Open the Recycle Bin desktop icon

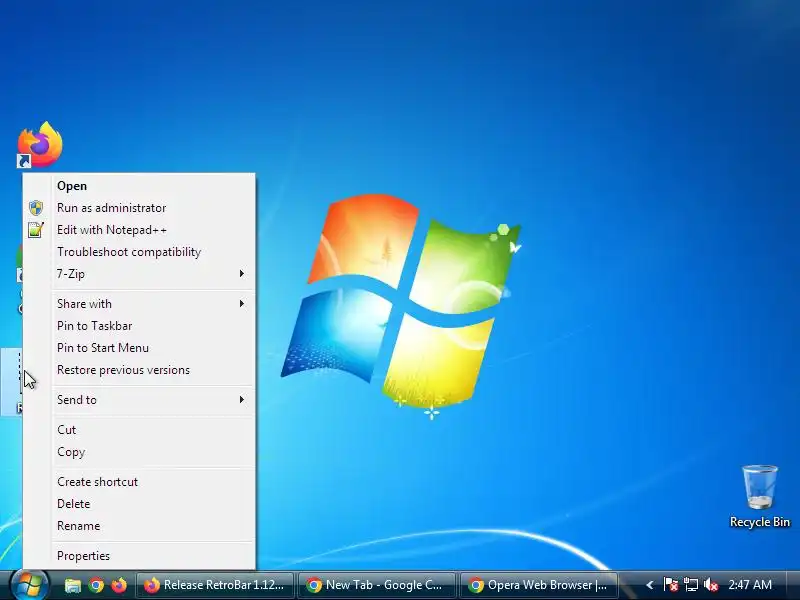coord(759,496)
